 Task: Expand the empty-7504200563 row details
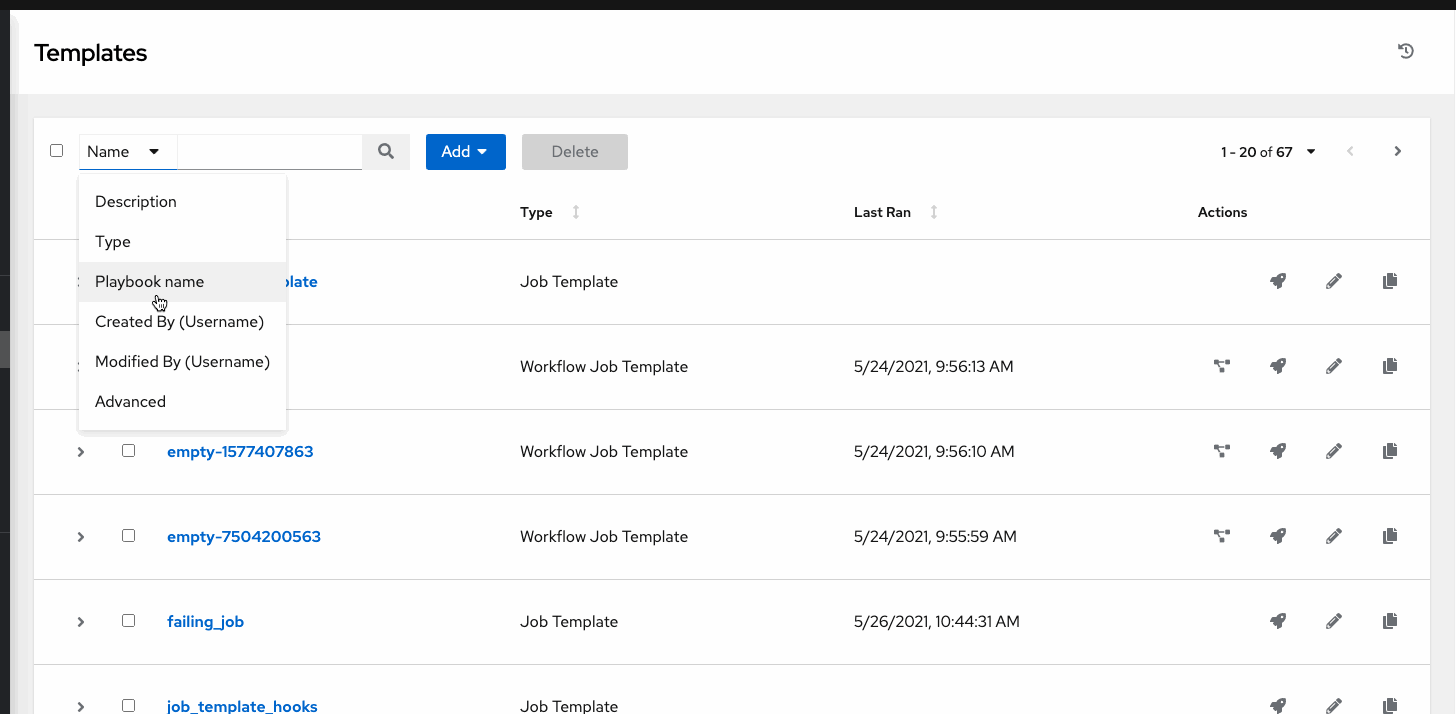point(81,537)
